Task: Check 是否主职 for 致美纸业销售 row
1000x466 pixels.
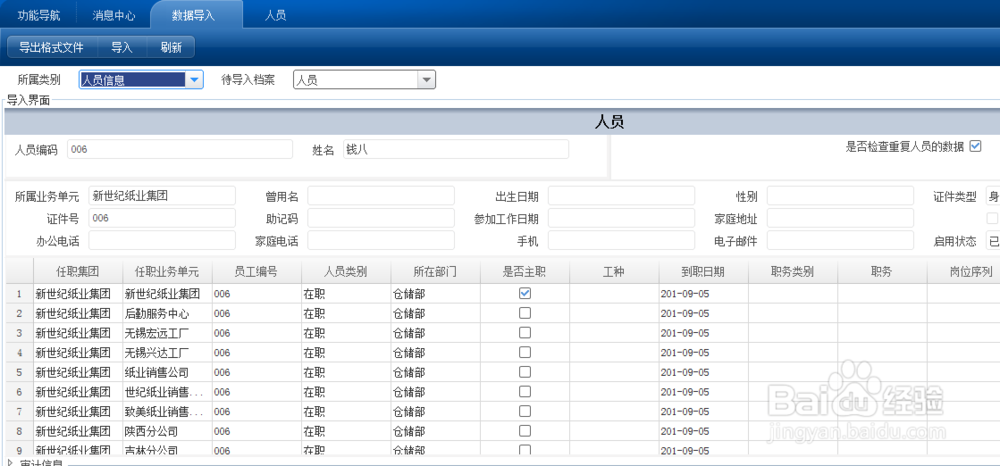Action: (525, 411)
